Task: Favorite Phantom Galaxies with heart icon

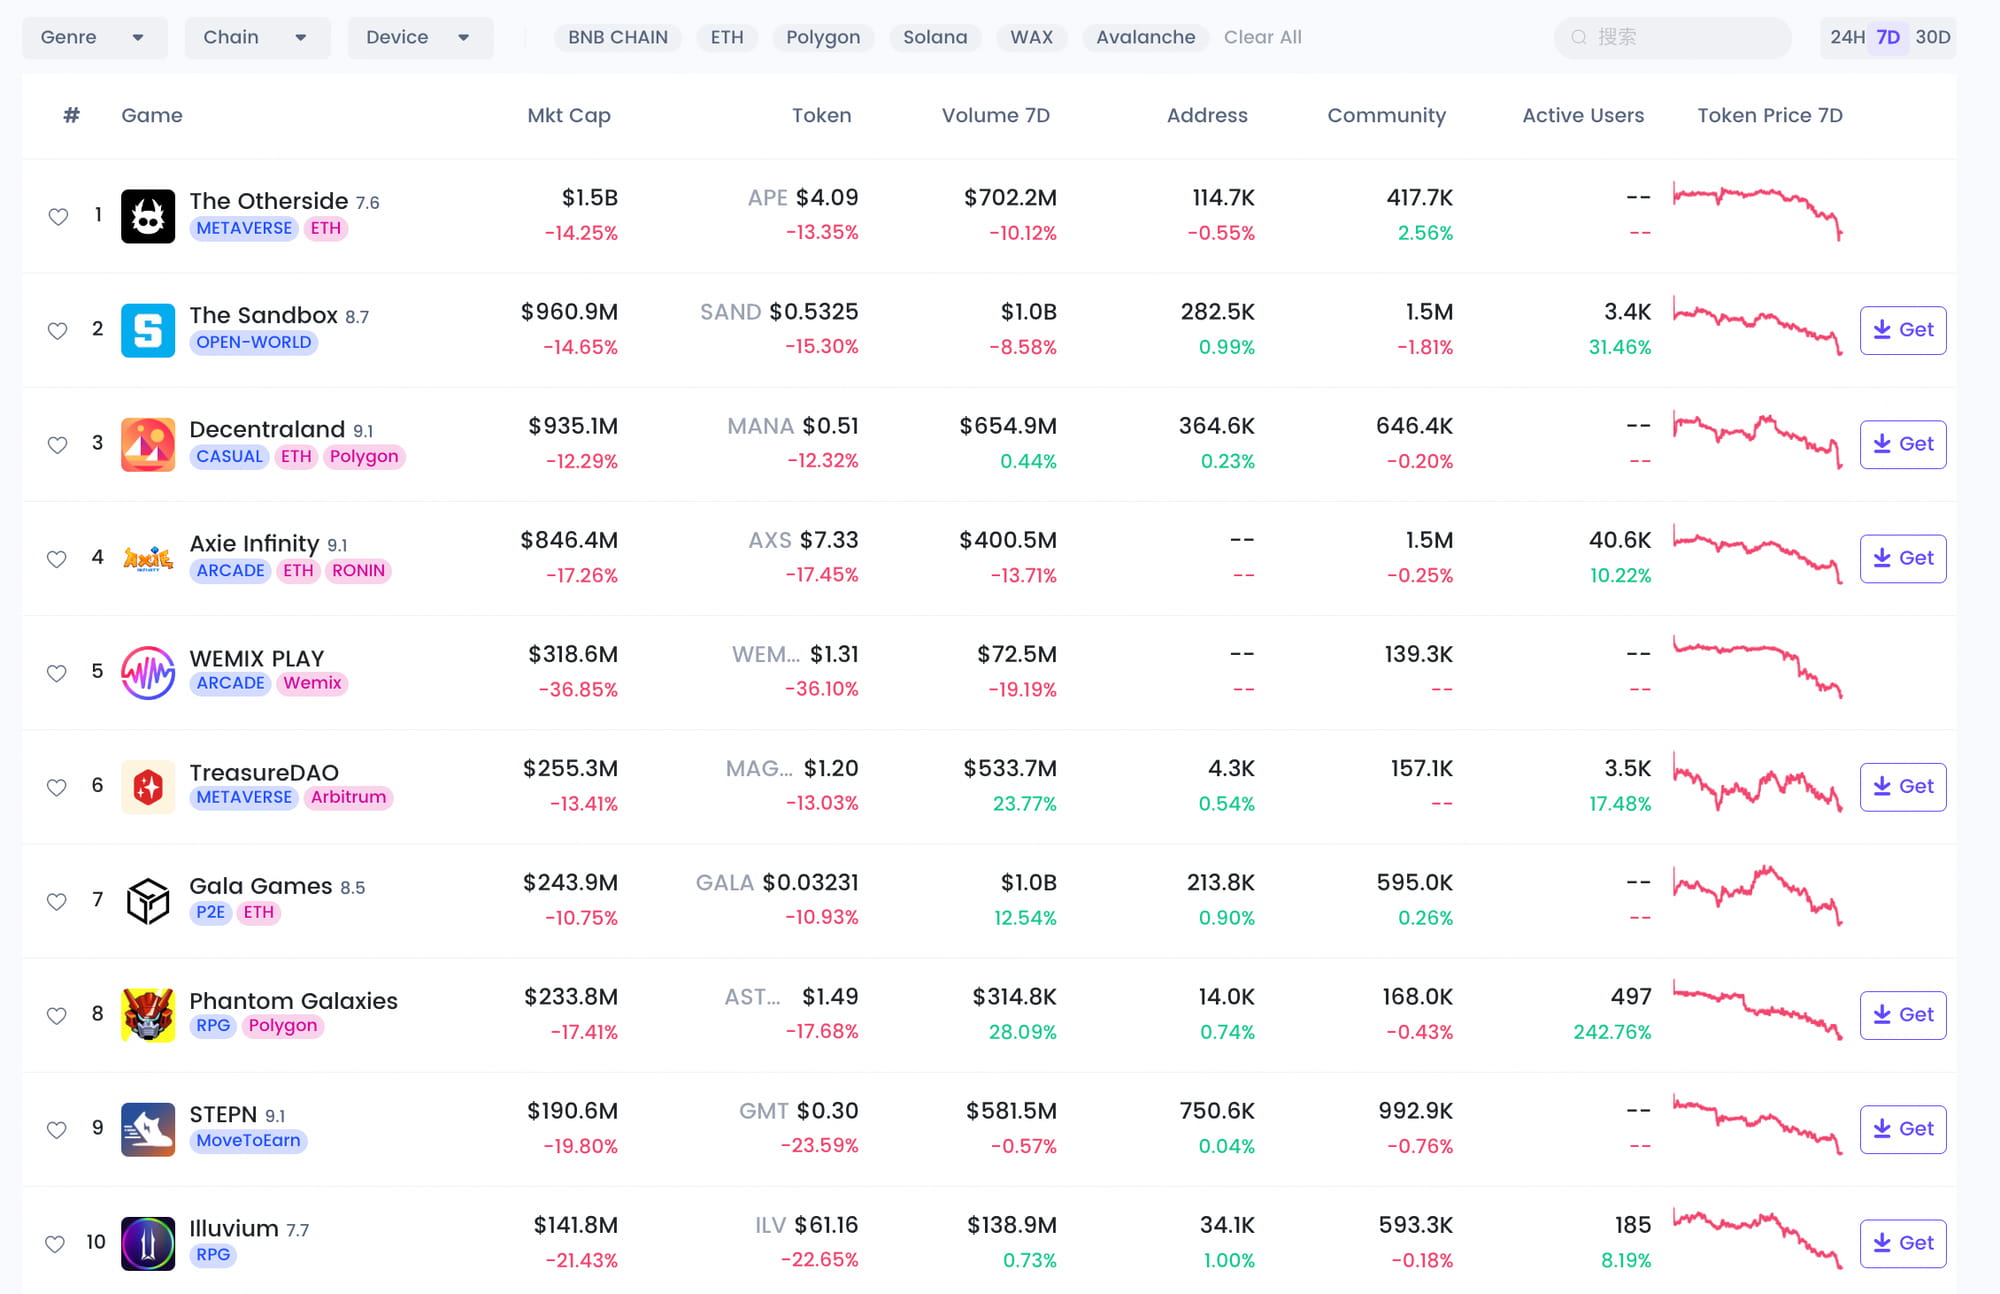Action: point(58,1015)
